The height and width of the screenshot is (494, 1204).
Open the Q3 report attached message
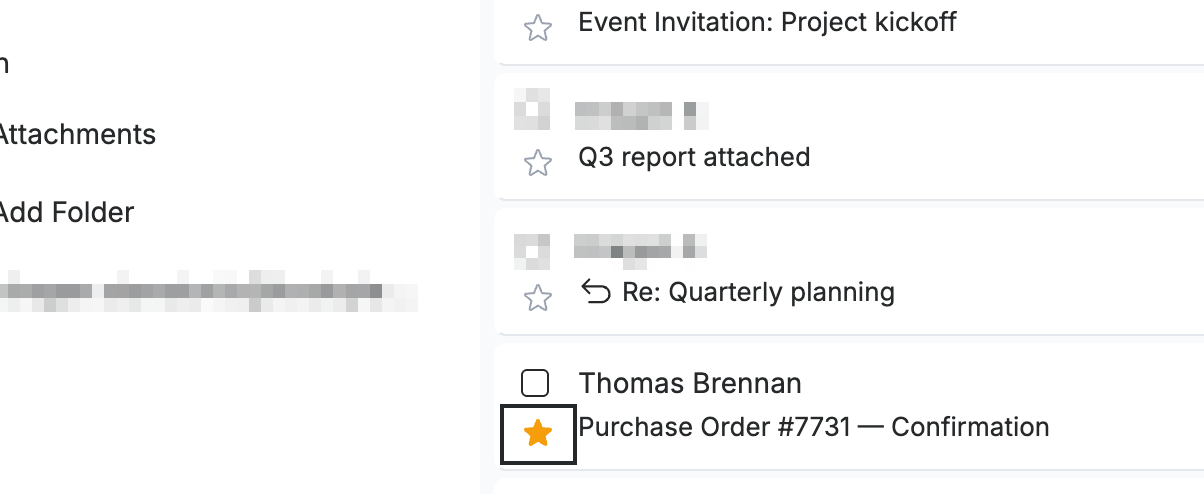pyautogui.click(x=694, y=157)
